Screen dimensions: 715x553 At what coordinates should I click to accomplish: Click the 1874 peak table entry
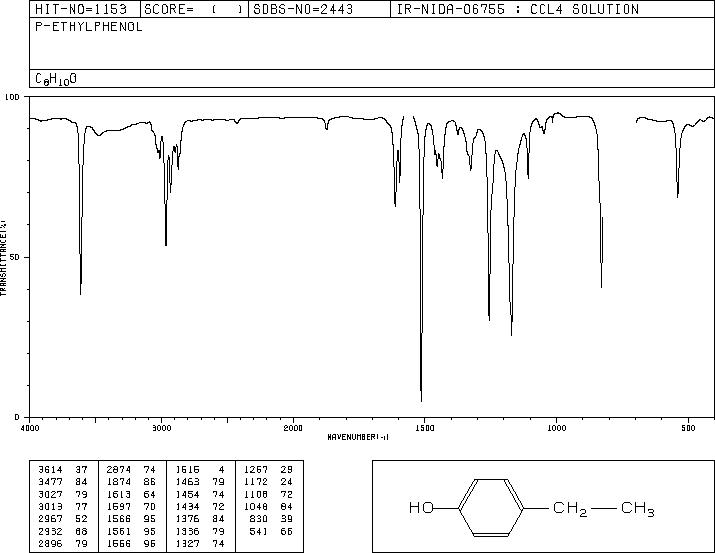(x=131, y=482)
